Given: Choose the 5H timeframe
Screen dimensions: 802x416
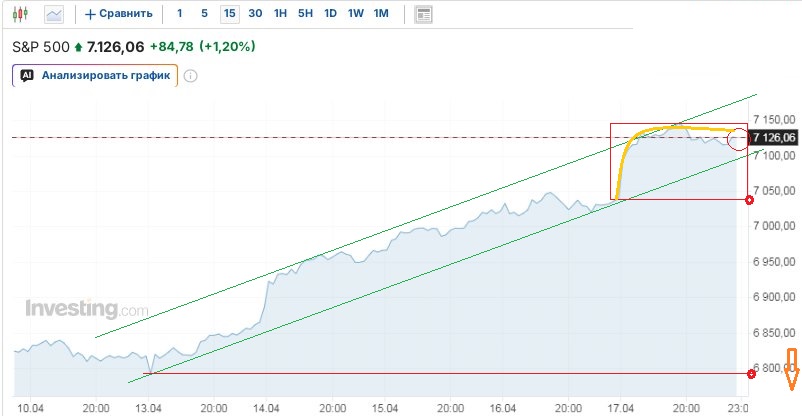Looking at the screenshot, I should [x=306, y=14].
